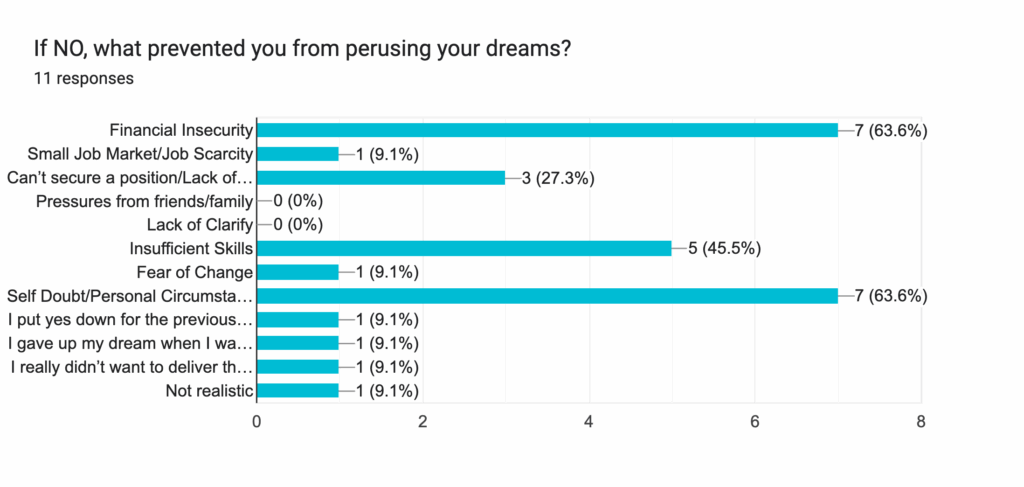Click the x-axis tick label 8

(x=920, y=422)
